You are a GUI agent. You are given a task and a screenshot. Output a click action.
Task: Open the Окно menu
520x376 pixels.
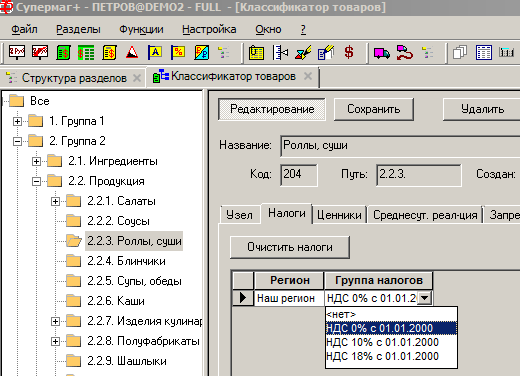pos(268,29)
